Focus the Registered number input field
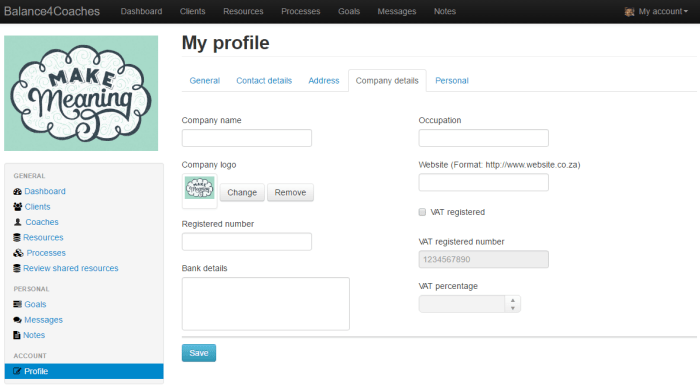The width and height of the screenshot is (700, 389). tap(246, 242)
